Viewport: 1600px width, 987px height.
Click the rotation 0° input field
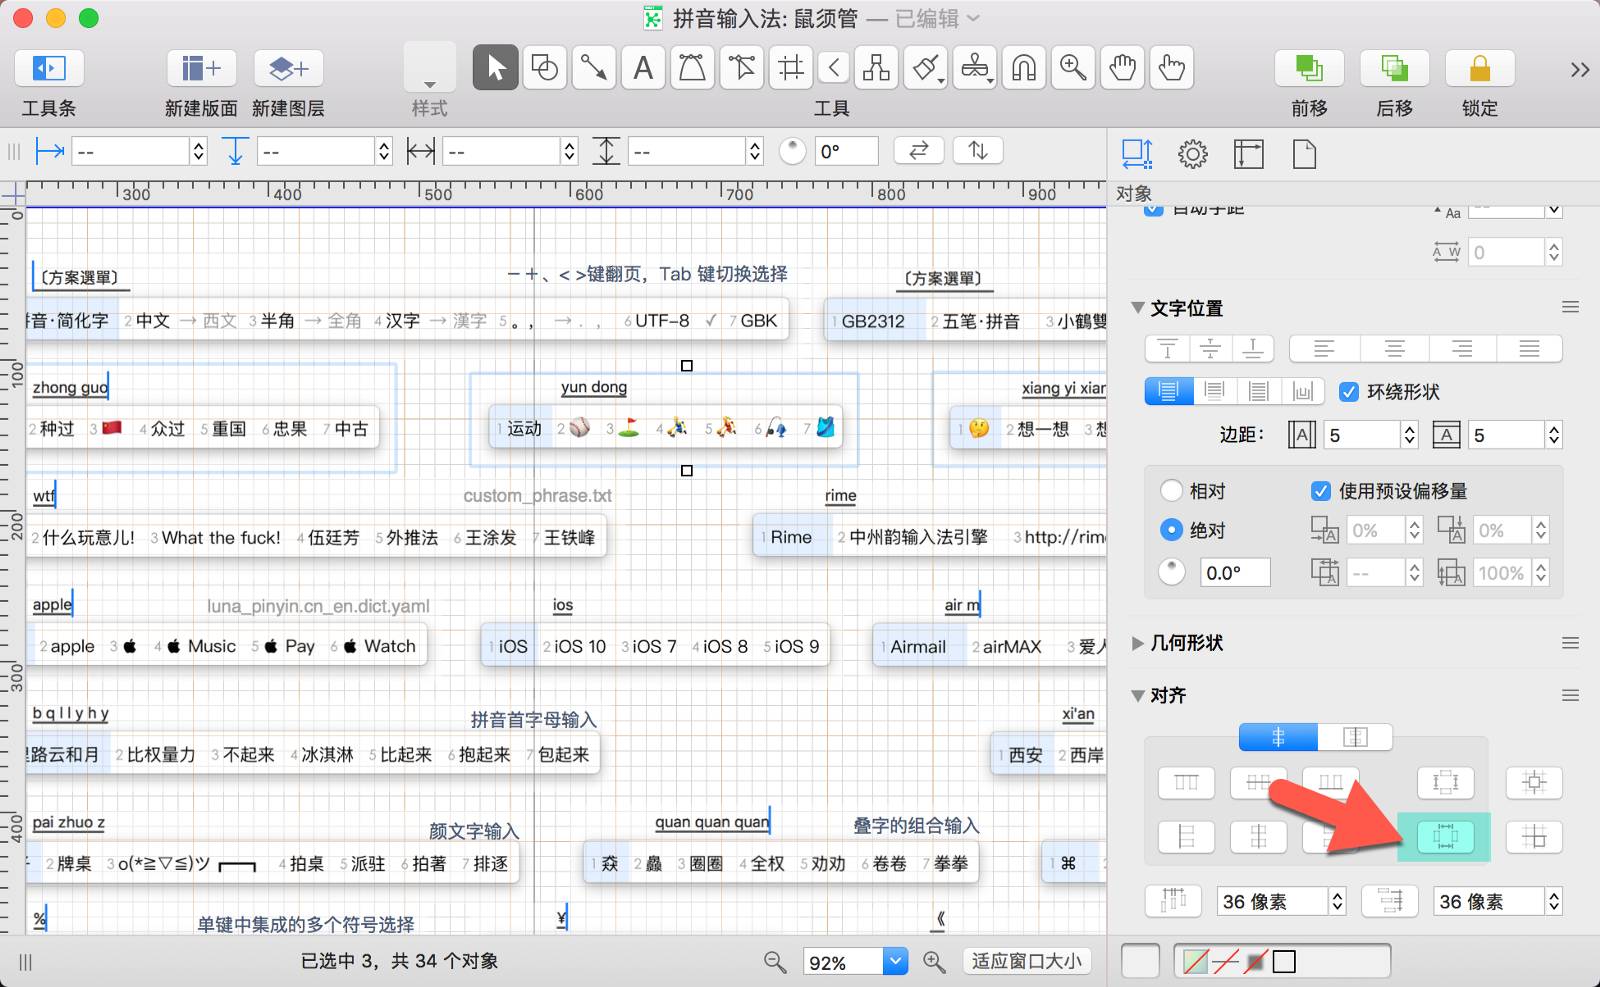click(846, 151)
